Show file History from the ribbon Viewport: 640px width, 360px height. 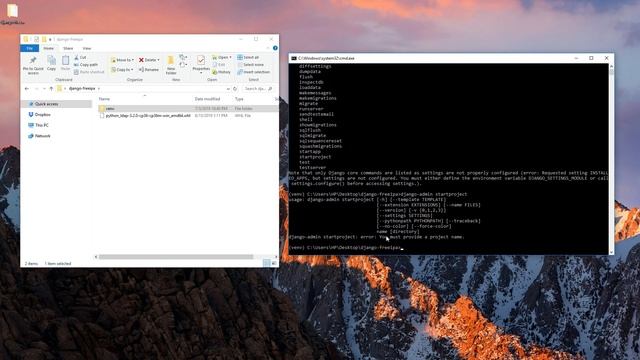tap(222, 72)
